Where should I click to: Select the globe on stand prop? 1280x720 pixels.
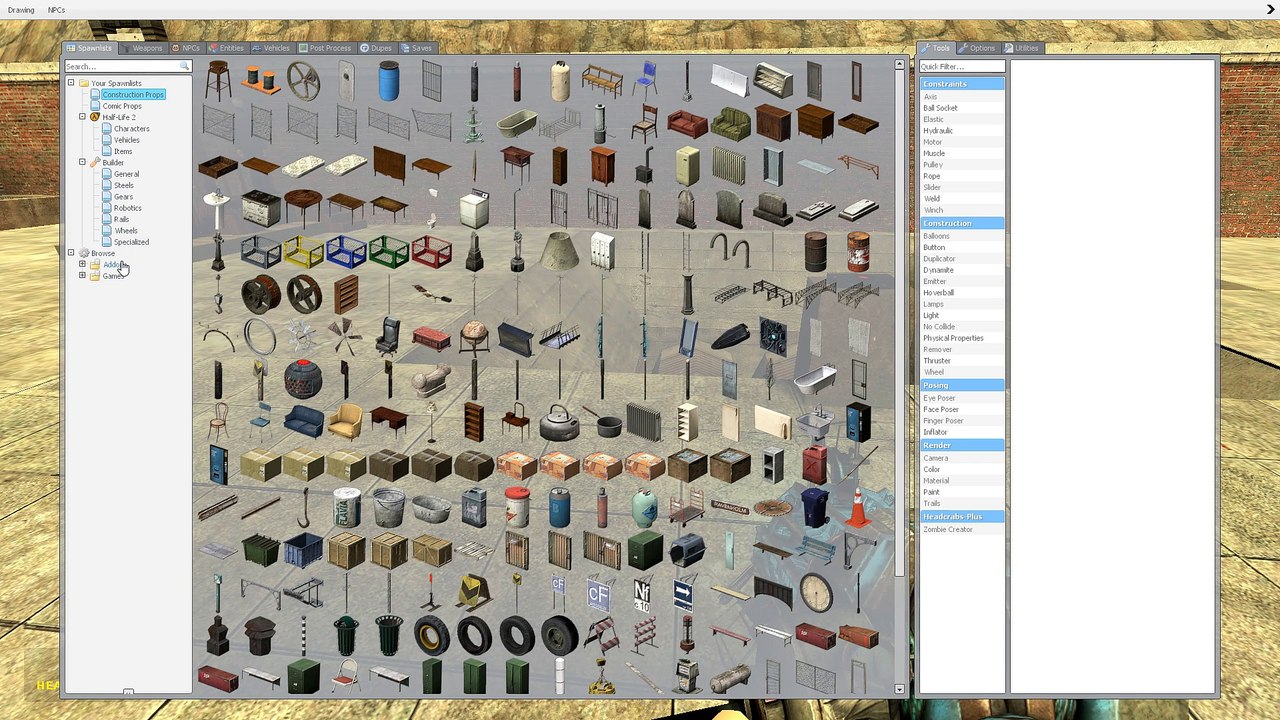click(x=474, y=337)
